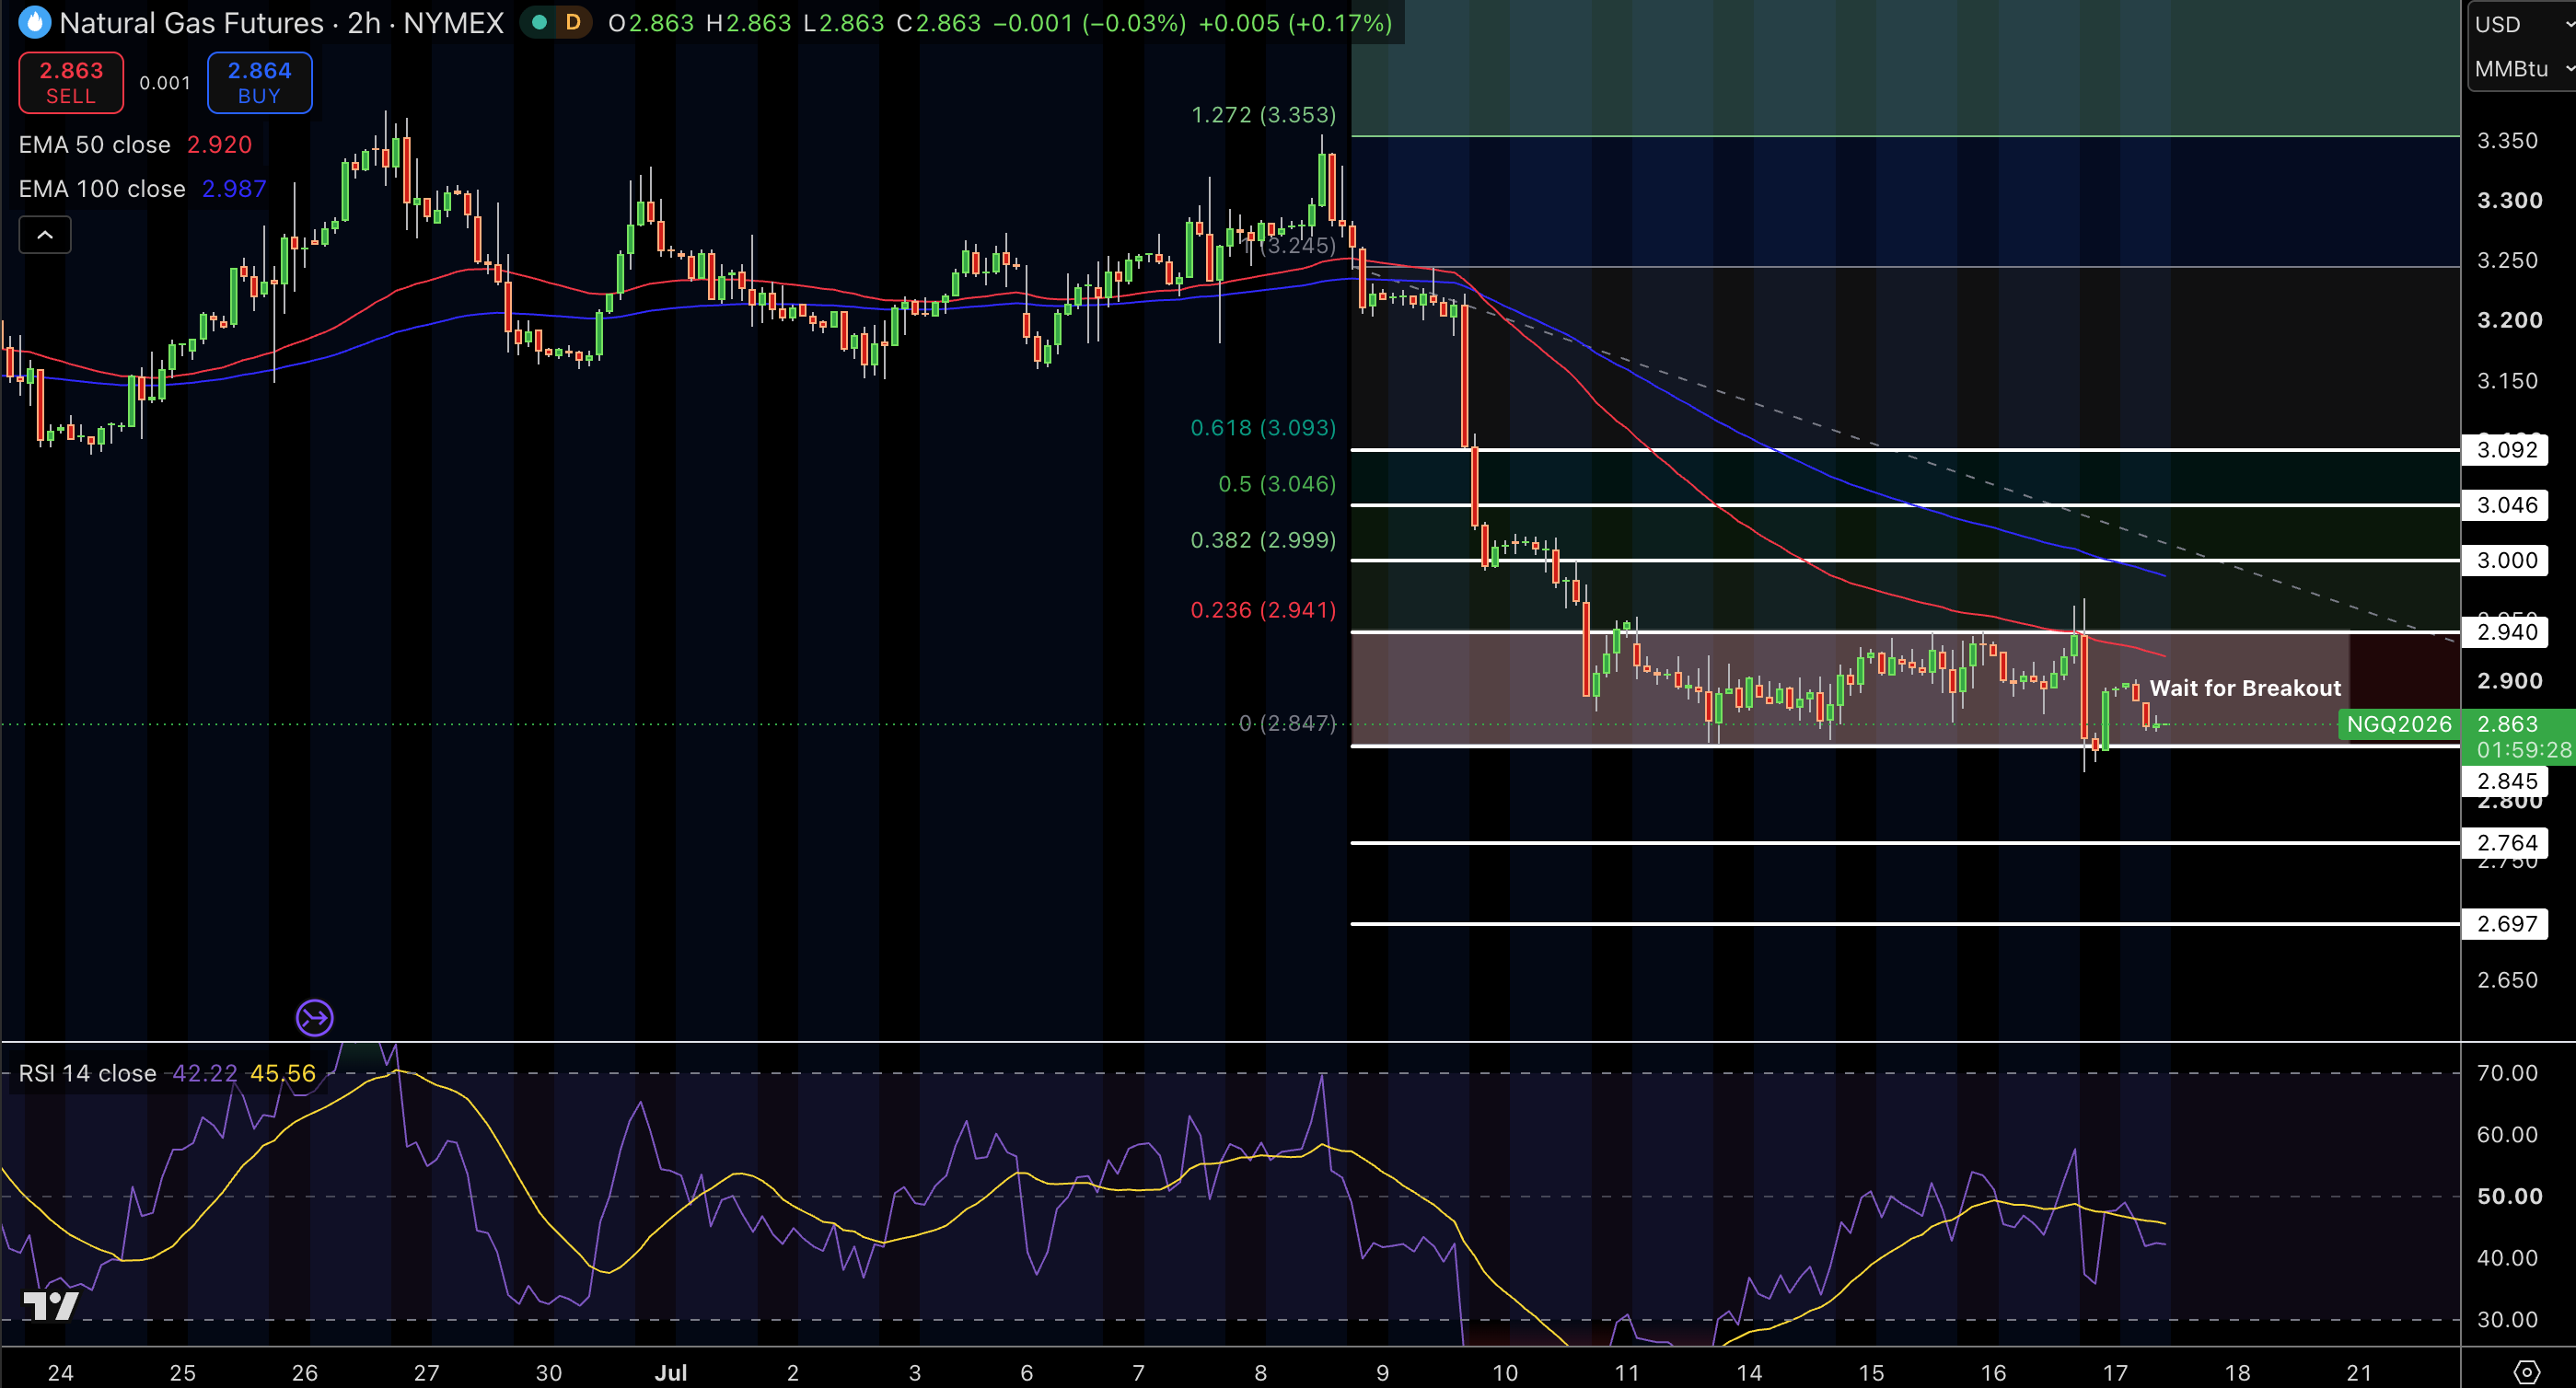This screenshot has height=1388, width=2576.
Task: Select the EMA 50 close indicator label
Action: point(95,145)
